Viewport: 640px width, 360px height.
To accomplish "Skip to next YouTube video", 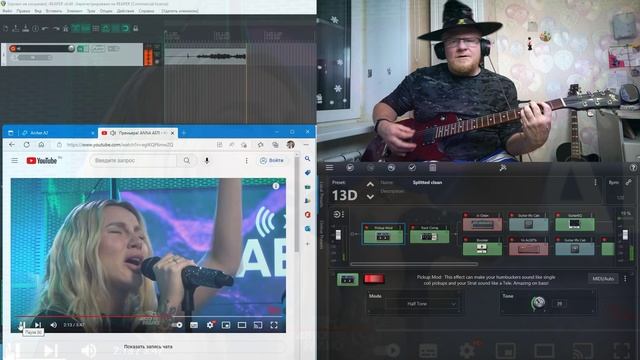I will pyautogui.click(x=38, y=325).
